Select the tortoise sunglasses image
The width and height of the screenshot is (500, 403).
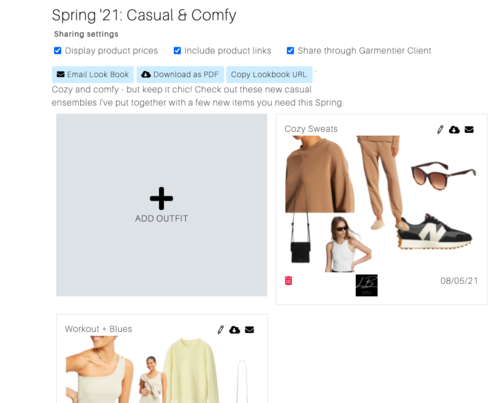[x=443, y=175]
